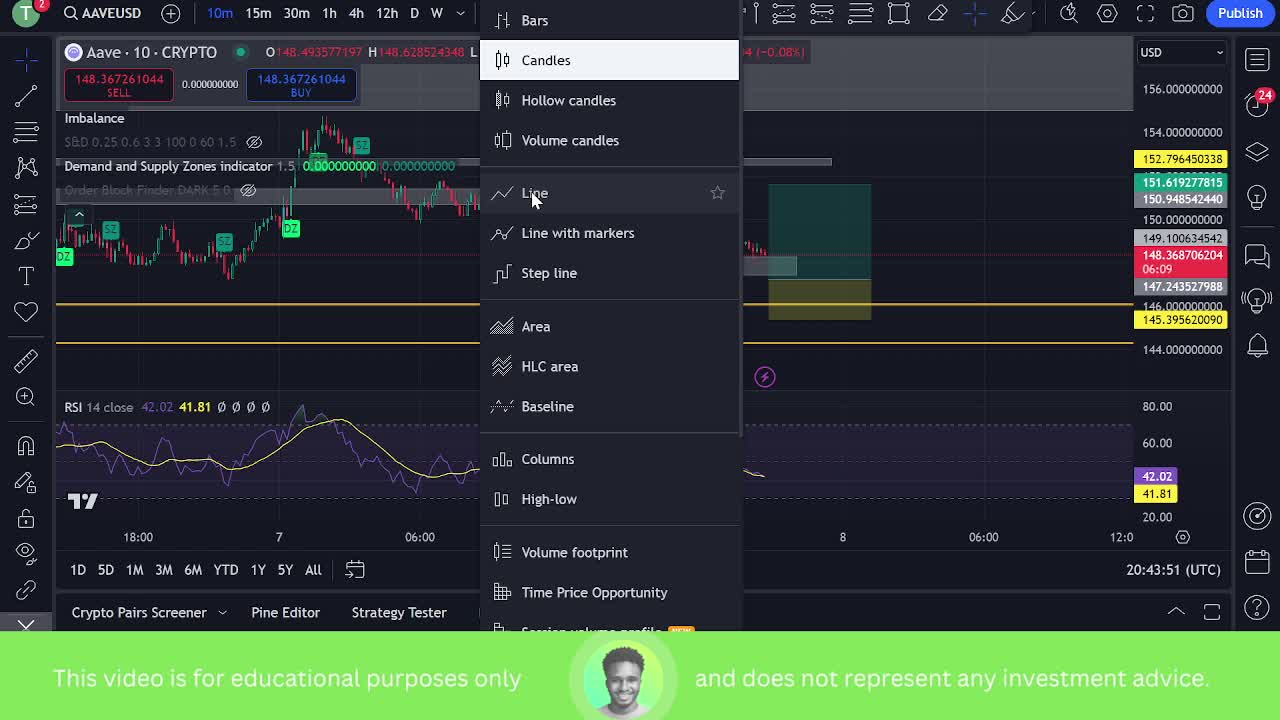Select the Bars chart type
1280x720 pixels.
pyautogui.click(x=609, y=20)
